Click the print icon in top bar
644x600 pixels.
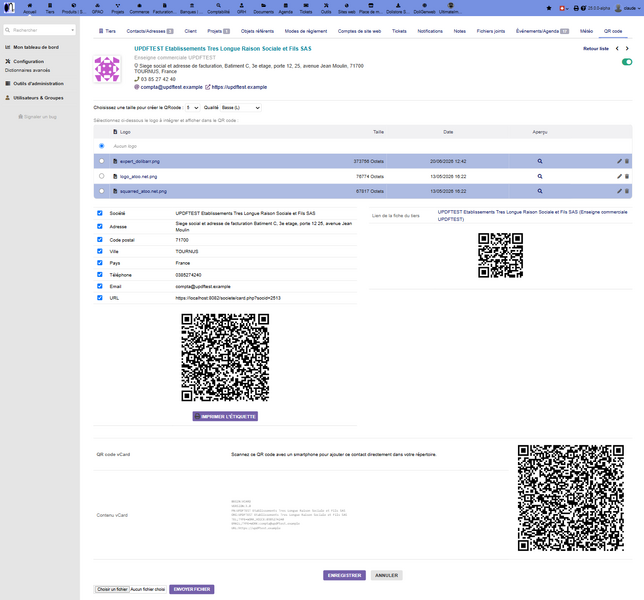(576, 8)
